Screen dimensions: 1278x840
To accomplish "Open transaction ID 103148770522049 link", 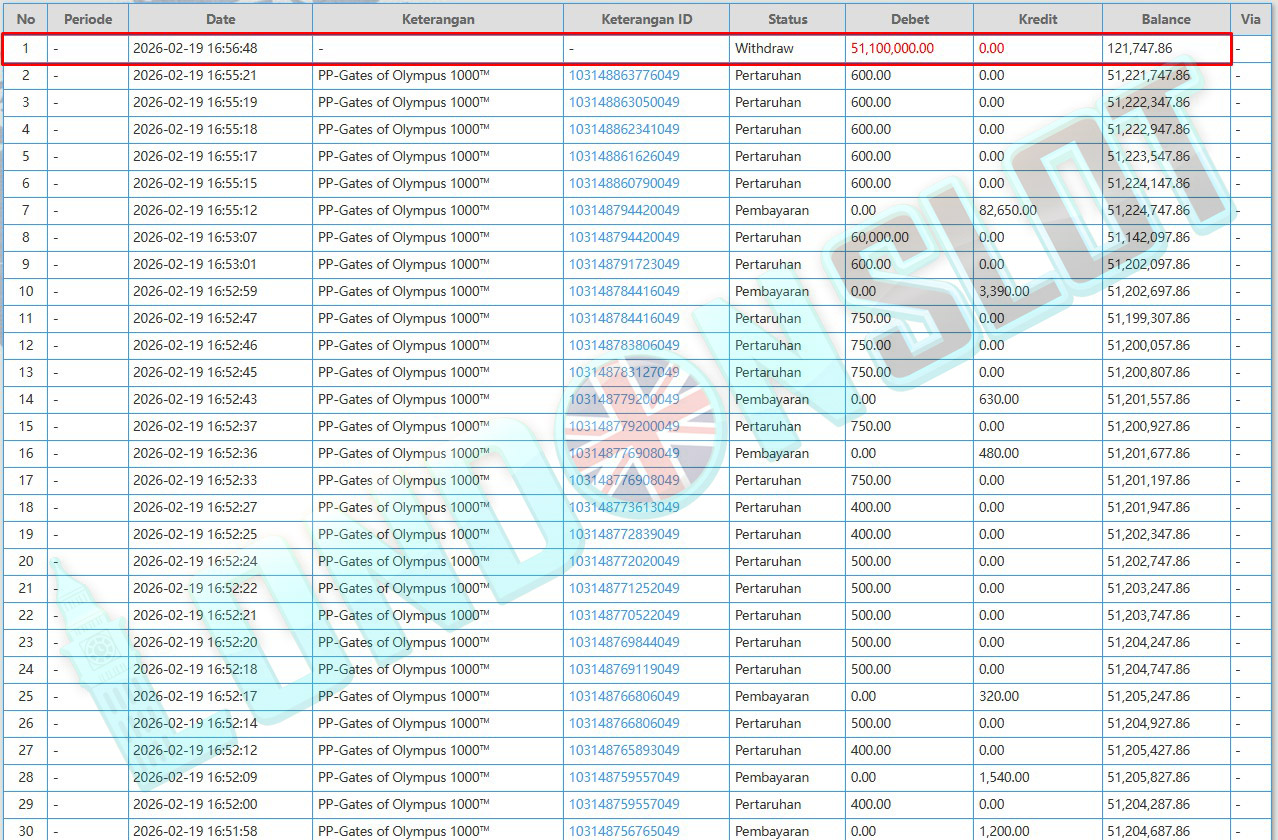I will 624,615.
